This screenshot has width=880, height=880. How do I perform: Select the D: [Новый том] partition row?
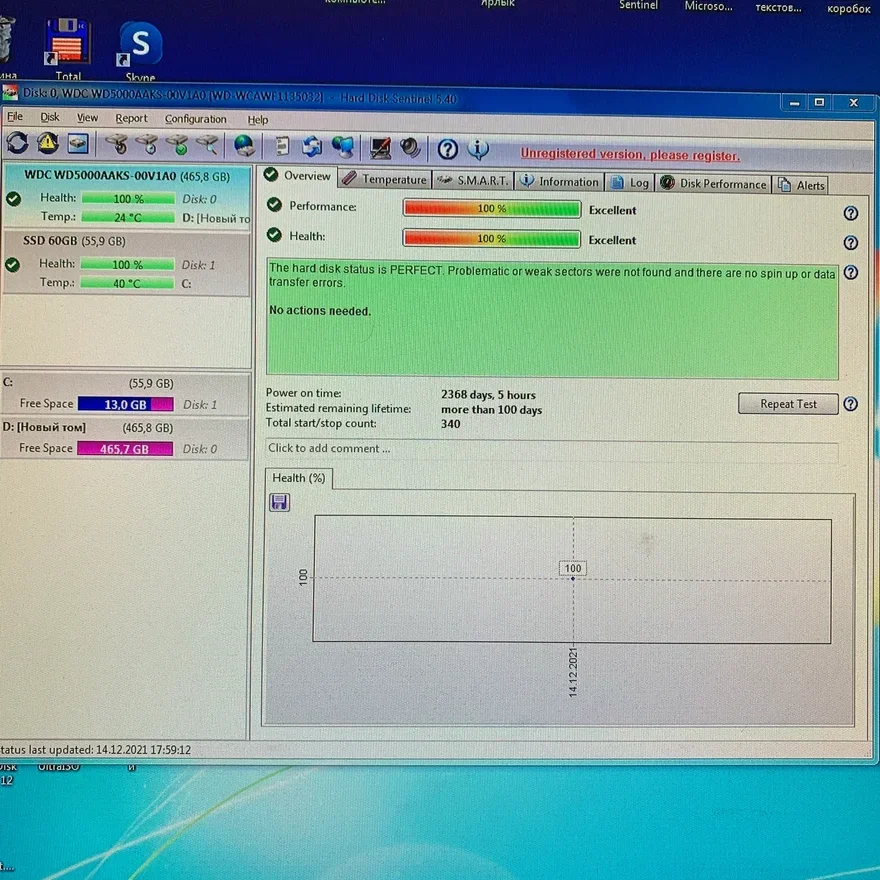pos(125,438)
